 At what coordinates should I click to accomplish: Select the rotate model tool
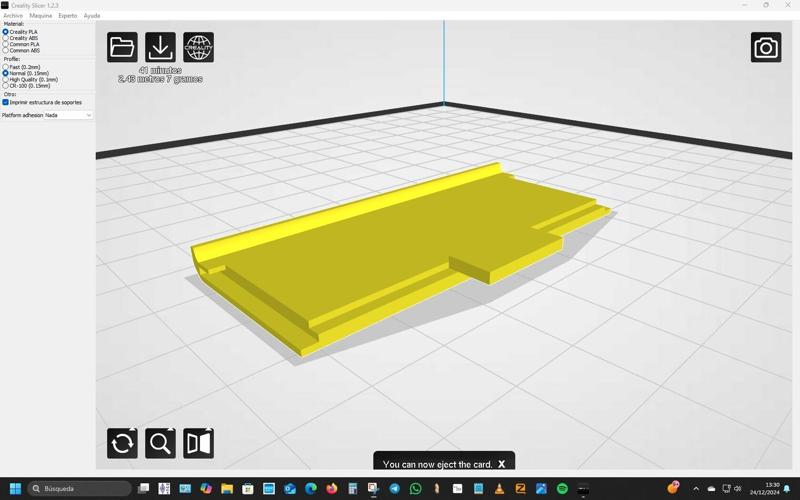click(122, 443)
